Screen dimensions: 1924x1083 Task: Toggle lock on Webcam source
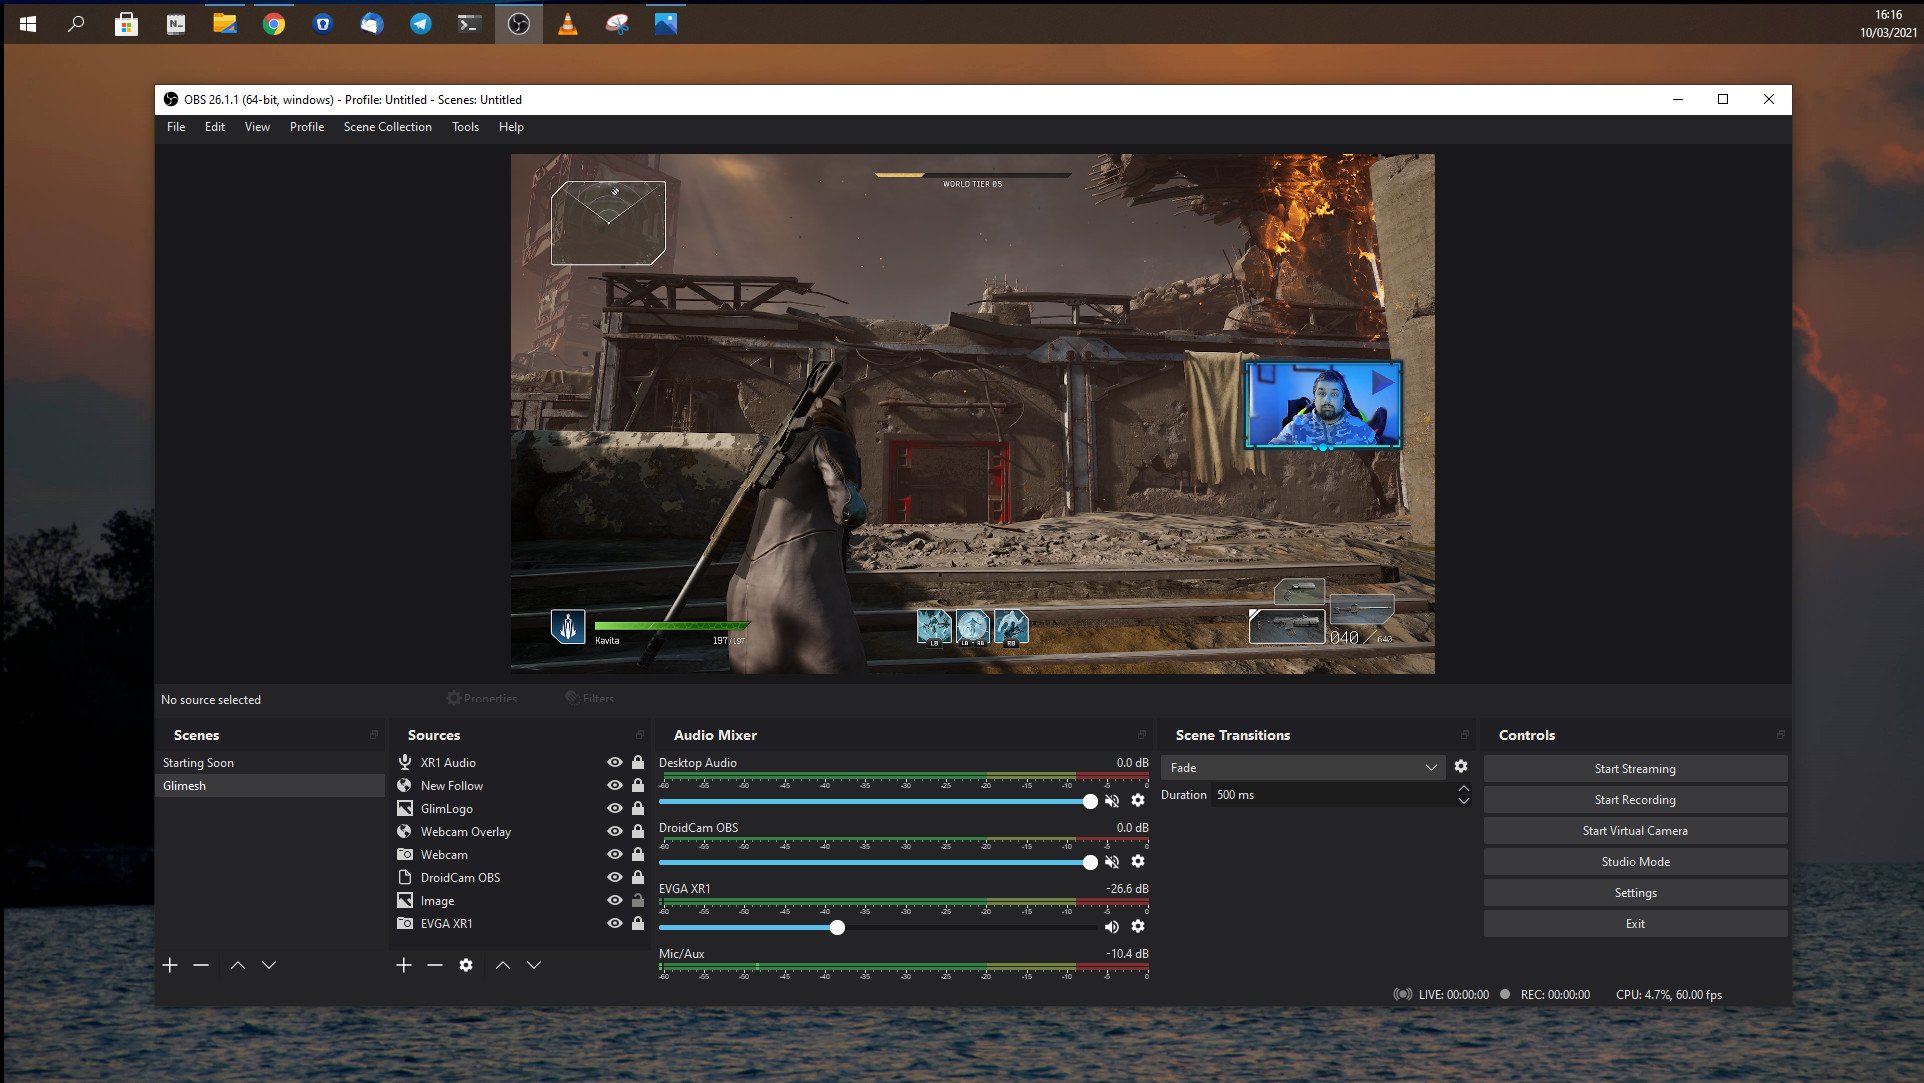click(638, 853)
